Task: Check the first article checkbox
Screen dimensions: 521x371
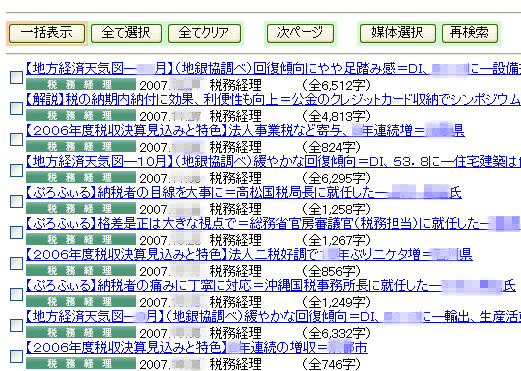Action: coord(16,77)
